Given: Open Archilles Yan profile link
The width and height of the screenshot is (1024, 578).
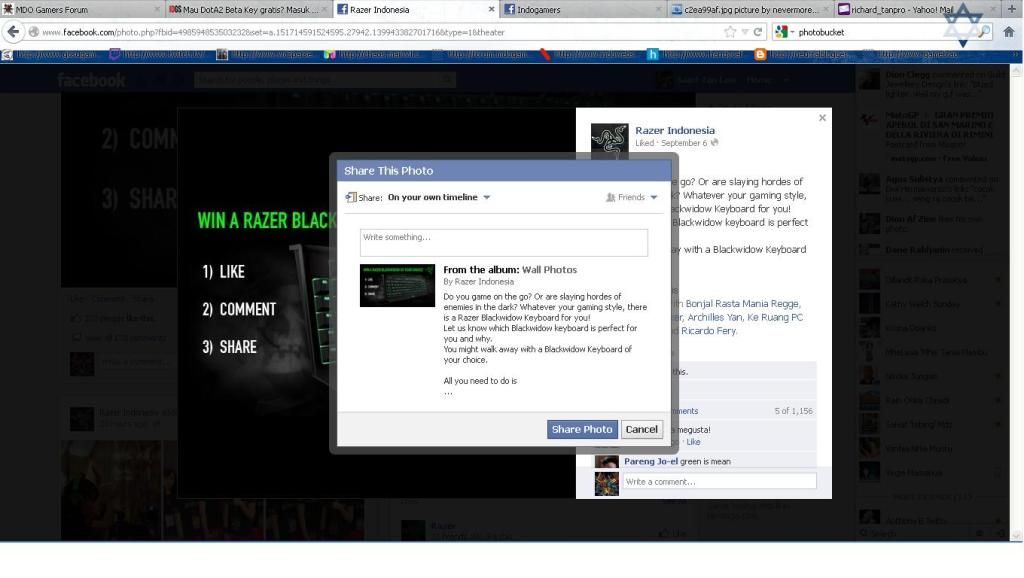Looking at the screenshot, I should pos(714,317).
